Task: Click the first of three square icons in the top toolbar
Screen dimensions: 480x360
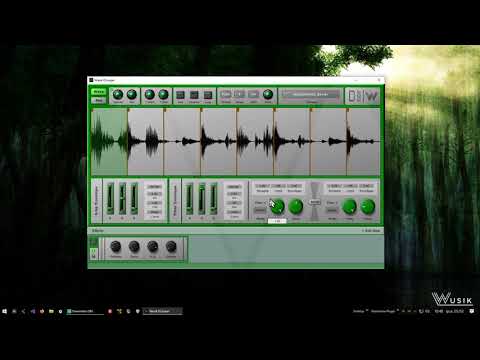Action: (180, 95)
